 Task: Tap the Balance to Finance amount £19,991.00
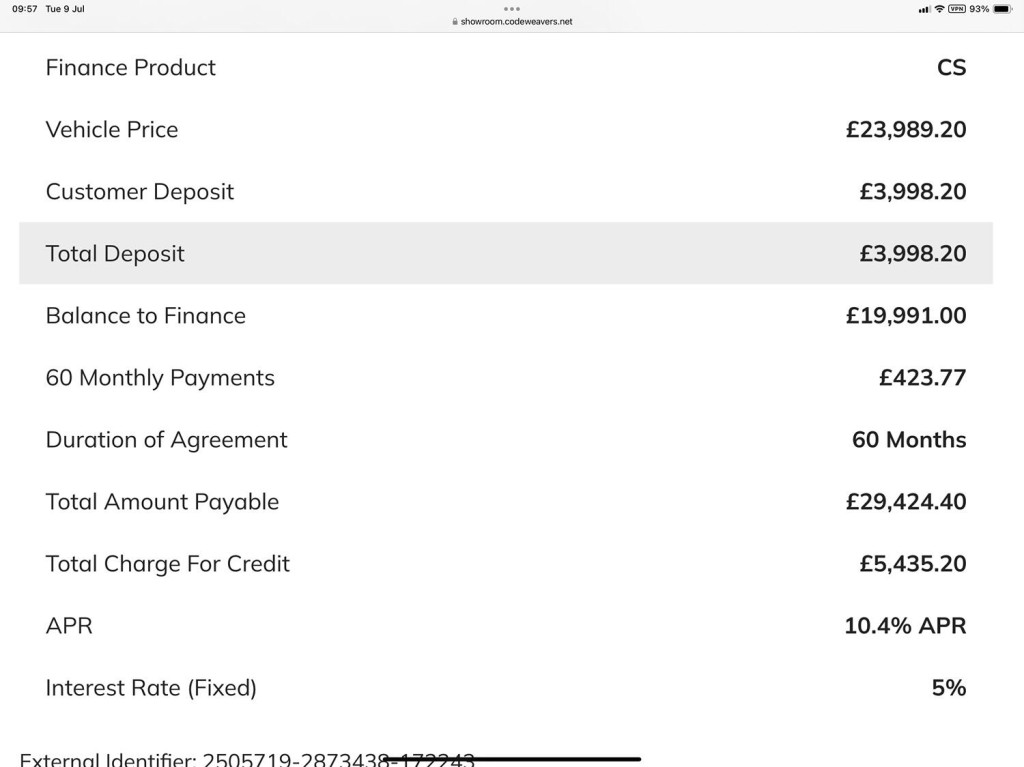click(906, 316)
